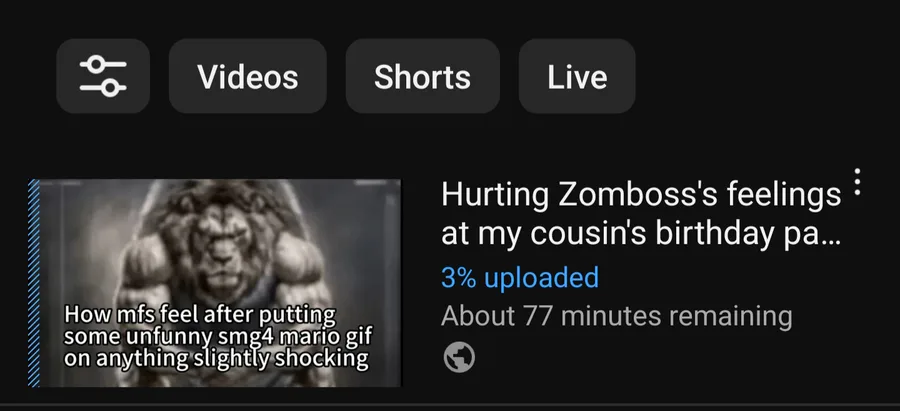Click the birthday pa… truncated title line
This screenshot has height=411, width=900.
[641, 232]
